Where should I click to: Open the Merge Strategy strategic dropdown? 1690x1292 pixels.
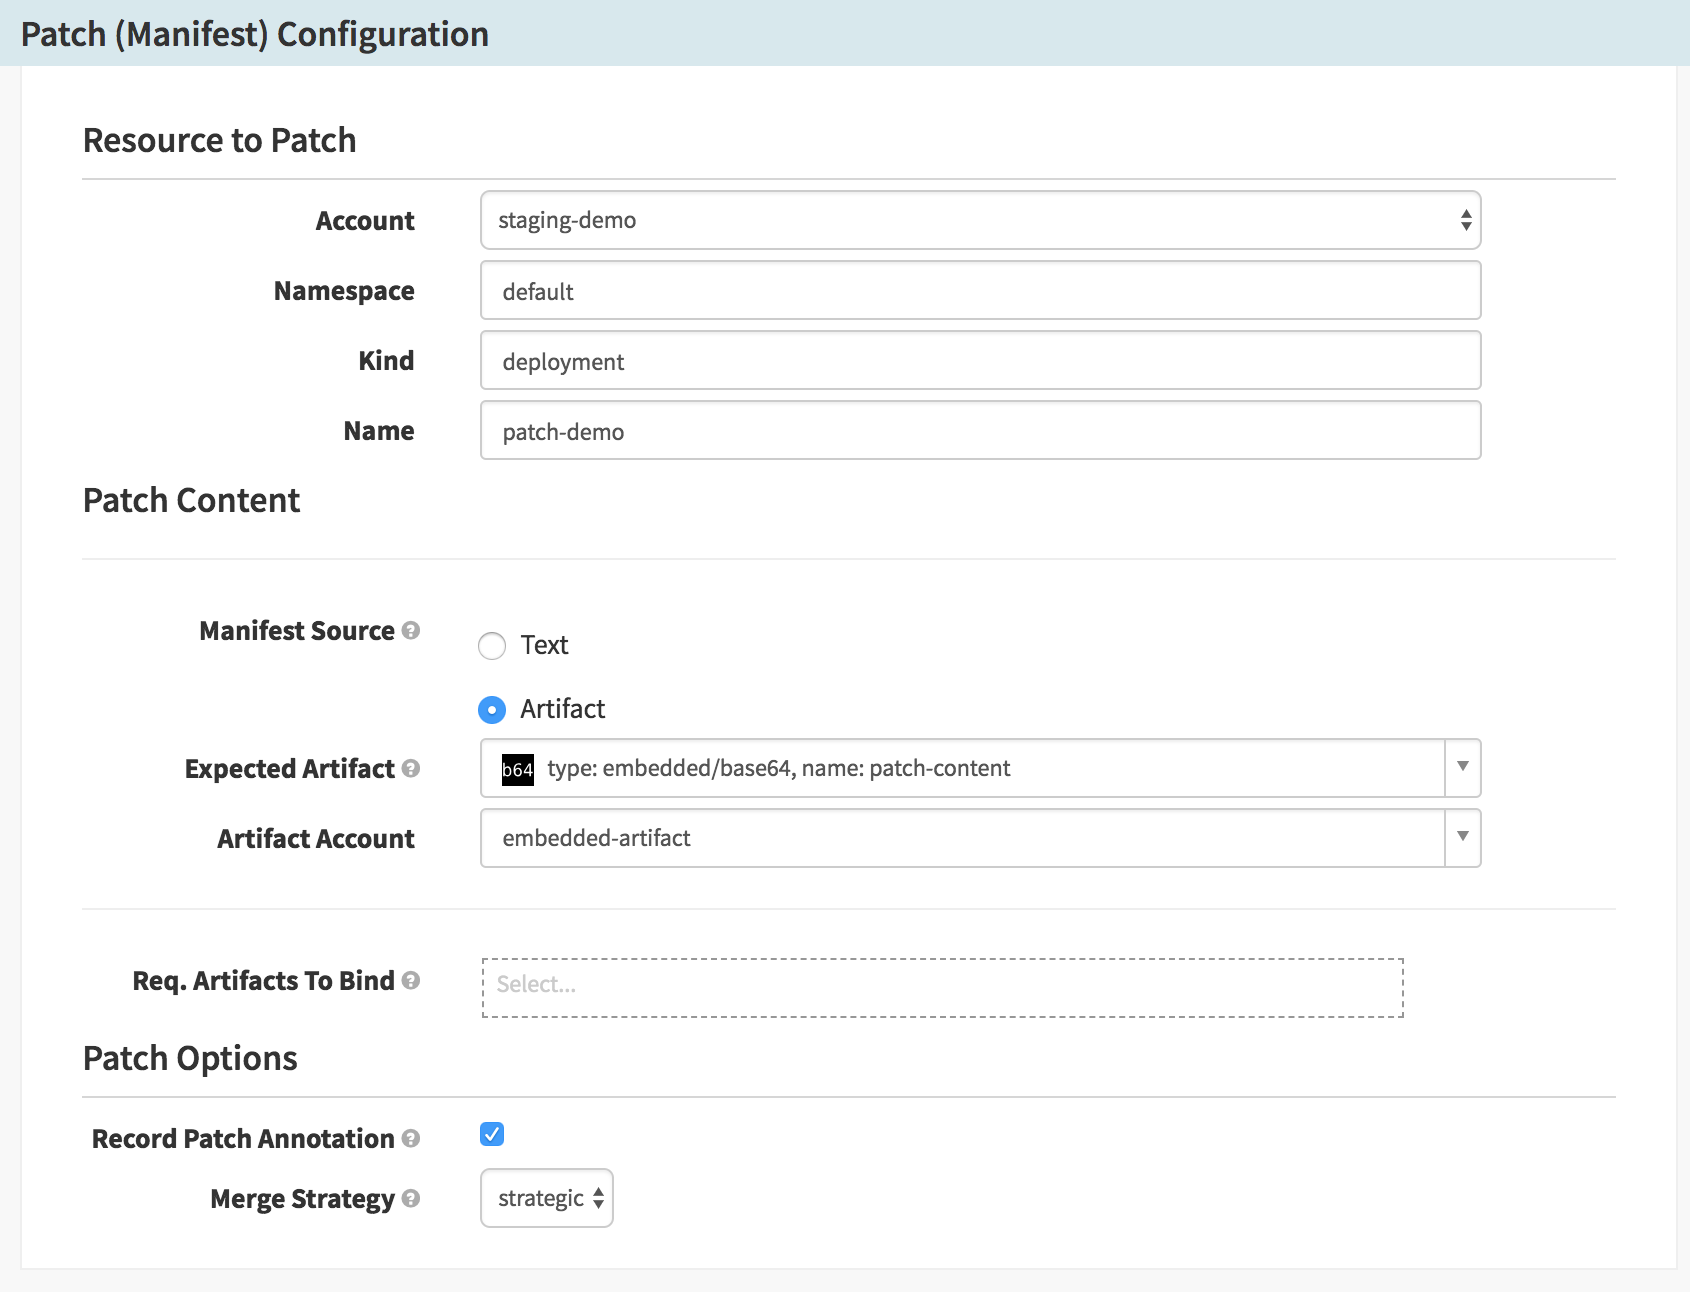[546, 1197]
